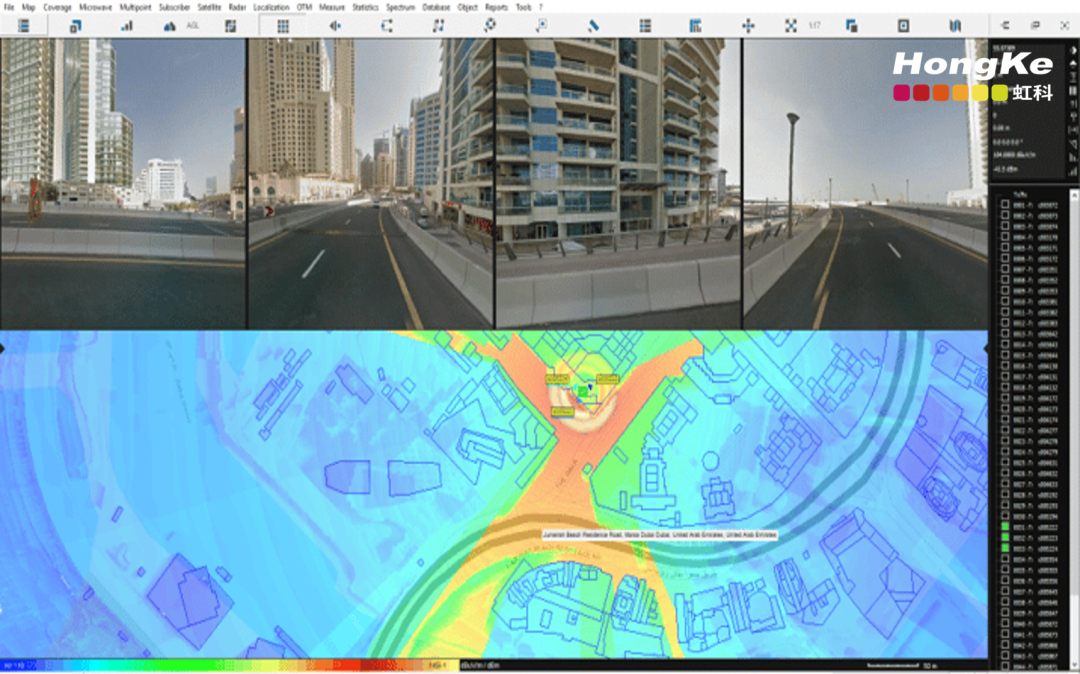The width and height of the screenshot is (1080, 674).
Task: Open the Object menu
Action: point(468,7)
